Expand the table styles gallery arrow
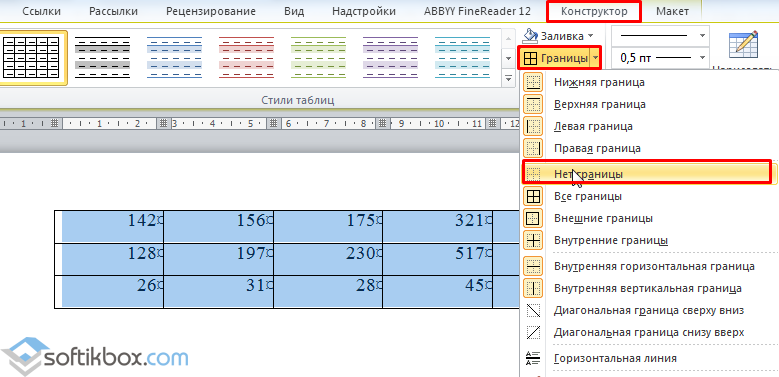The image size is (779, 377). (x=508, y=78)
